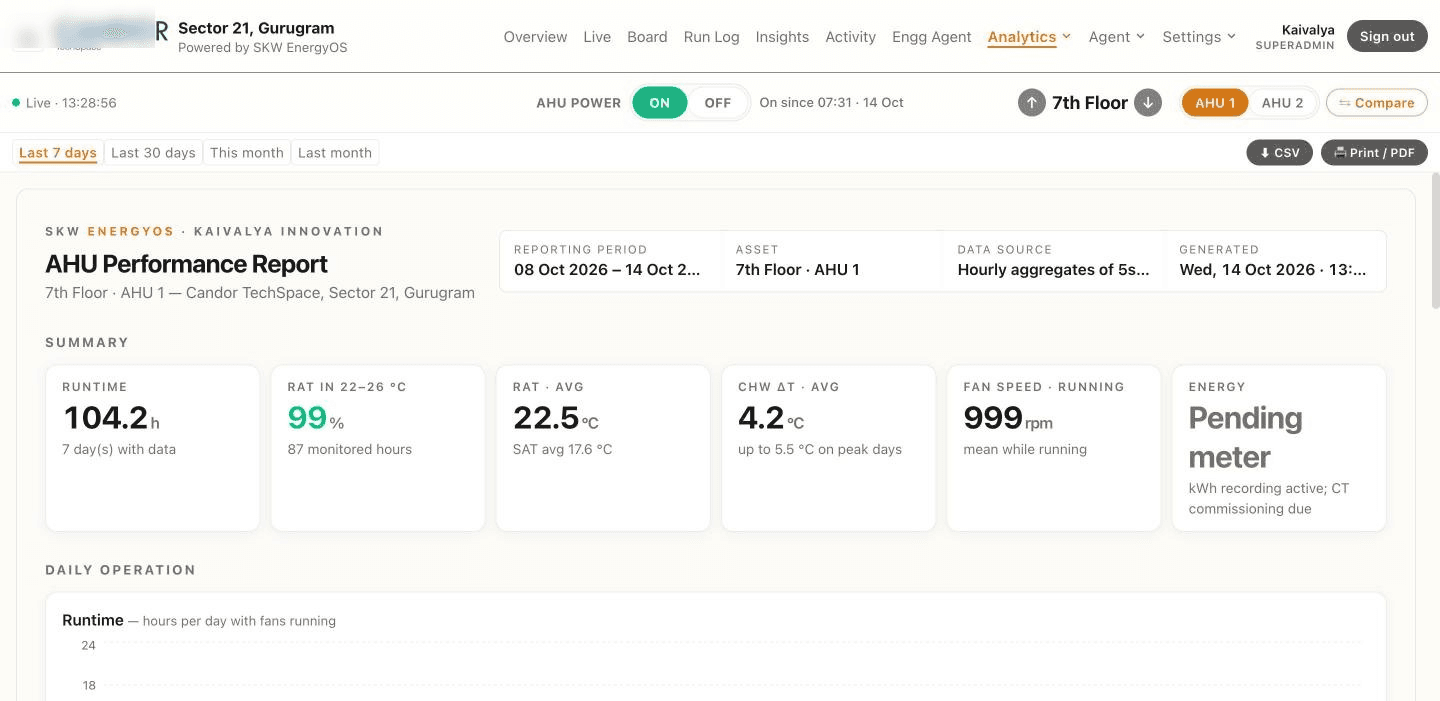Click the Energy Pending meter card
Viewport: 1440px width, 701px height.
point(1279,448)
